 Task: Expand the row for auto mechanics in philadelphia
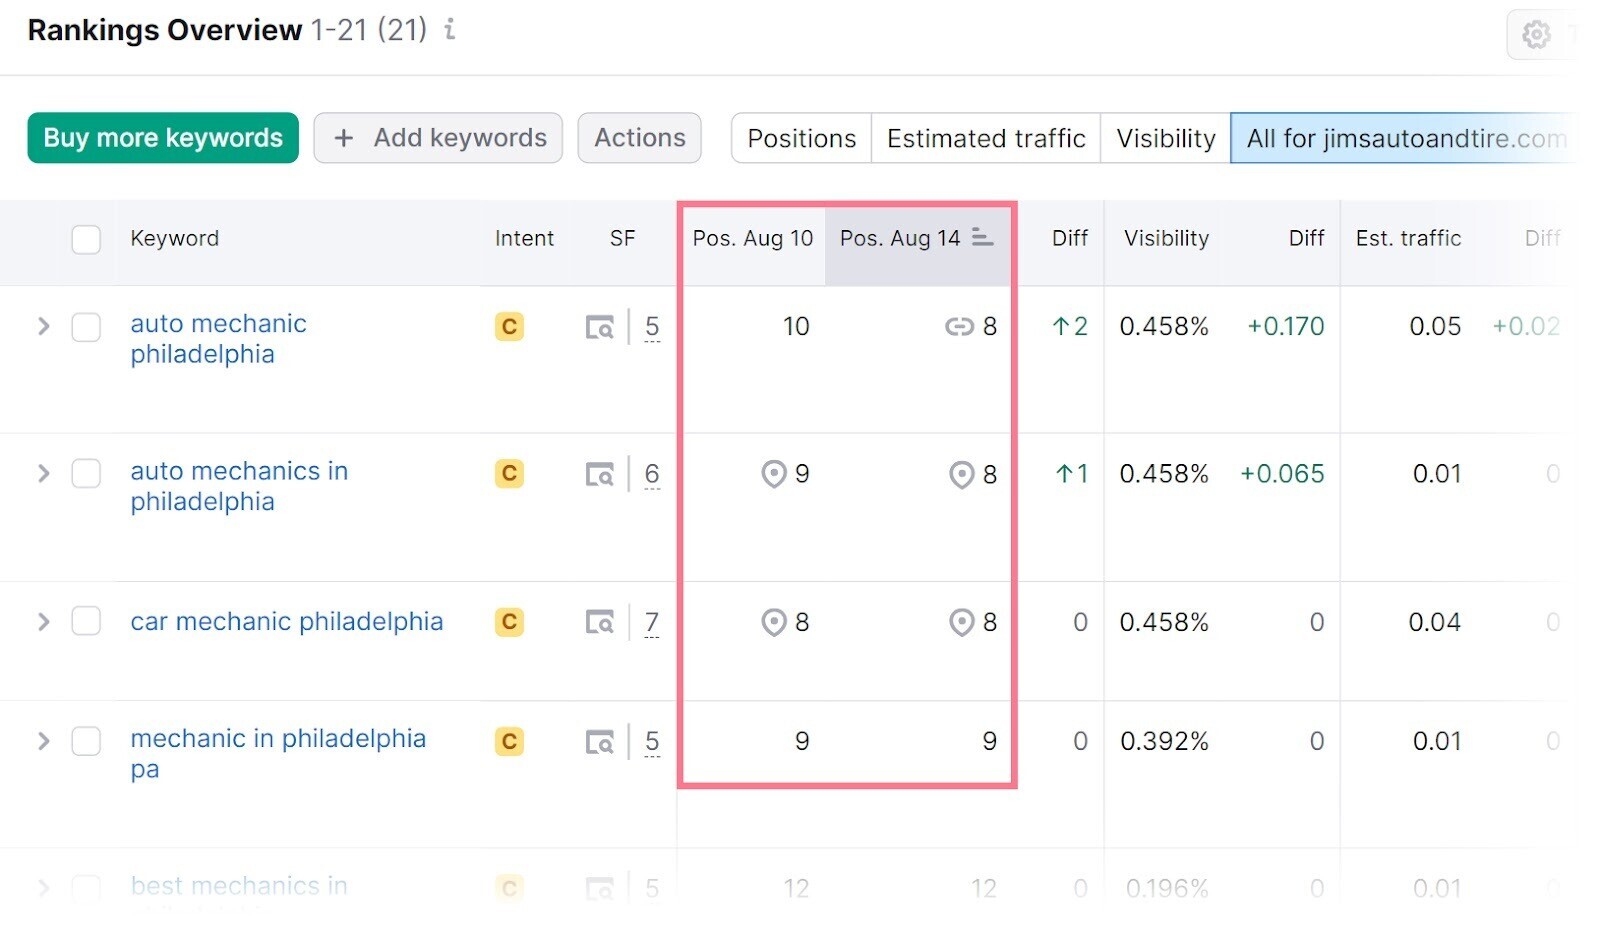click(43, 474)
